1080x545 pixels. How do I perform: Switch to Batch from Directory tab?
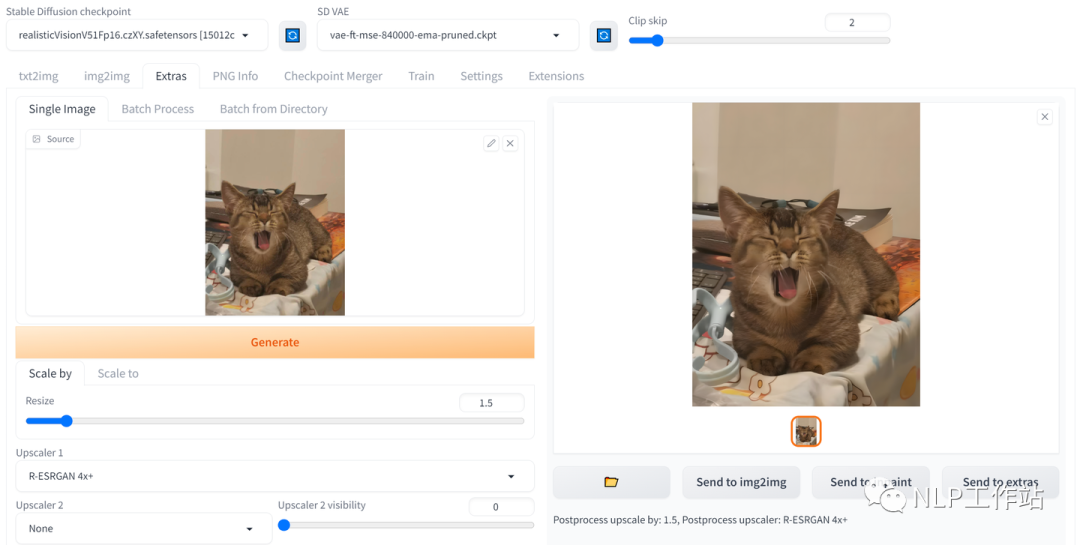(x=273, y=109)
